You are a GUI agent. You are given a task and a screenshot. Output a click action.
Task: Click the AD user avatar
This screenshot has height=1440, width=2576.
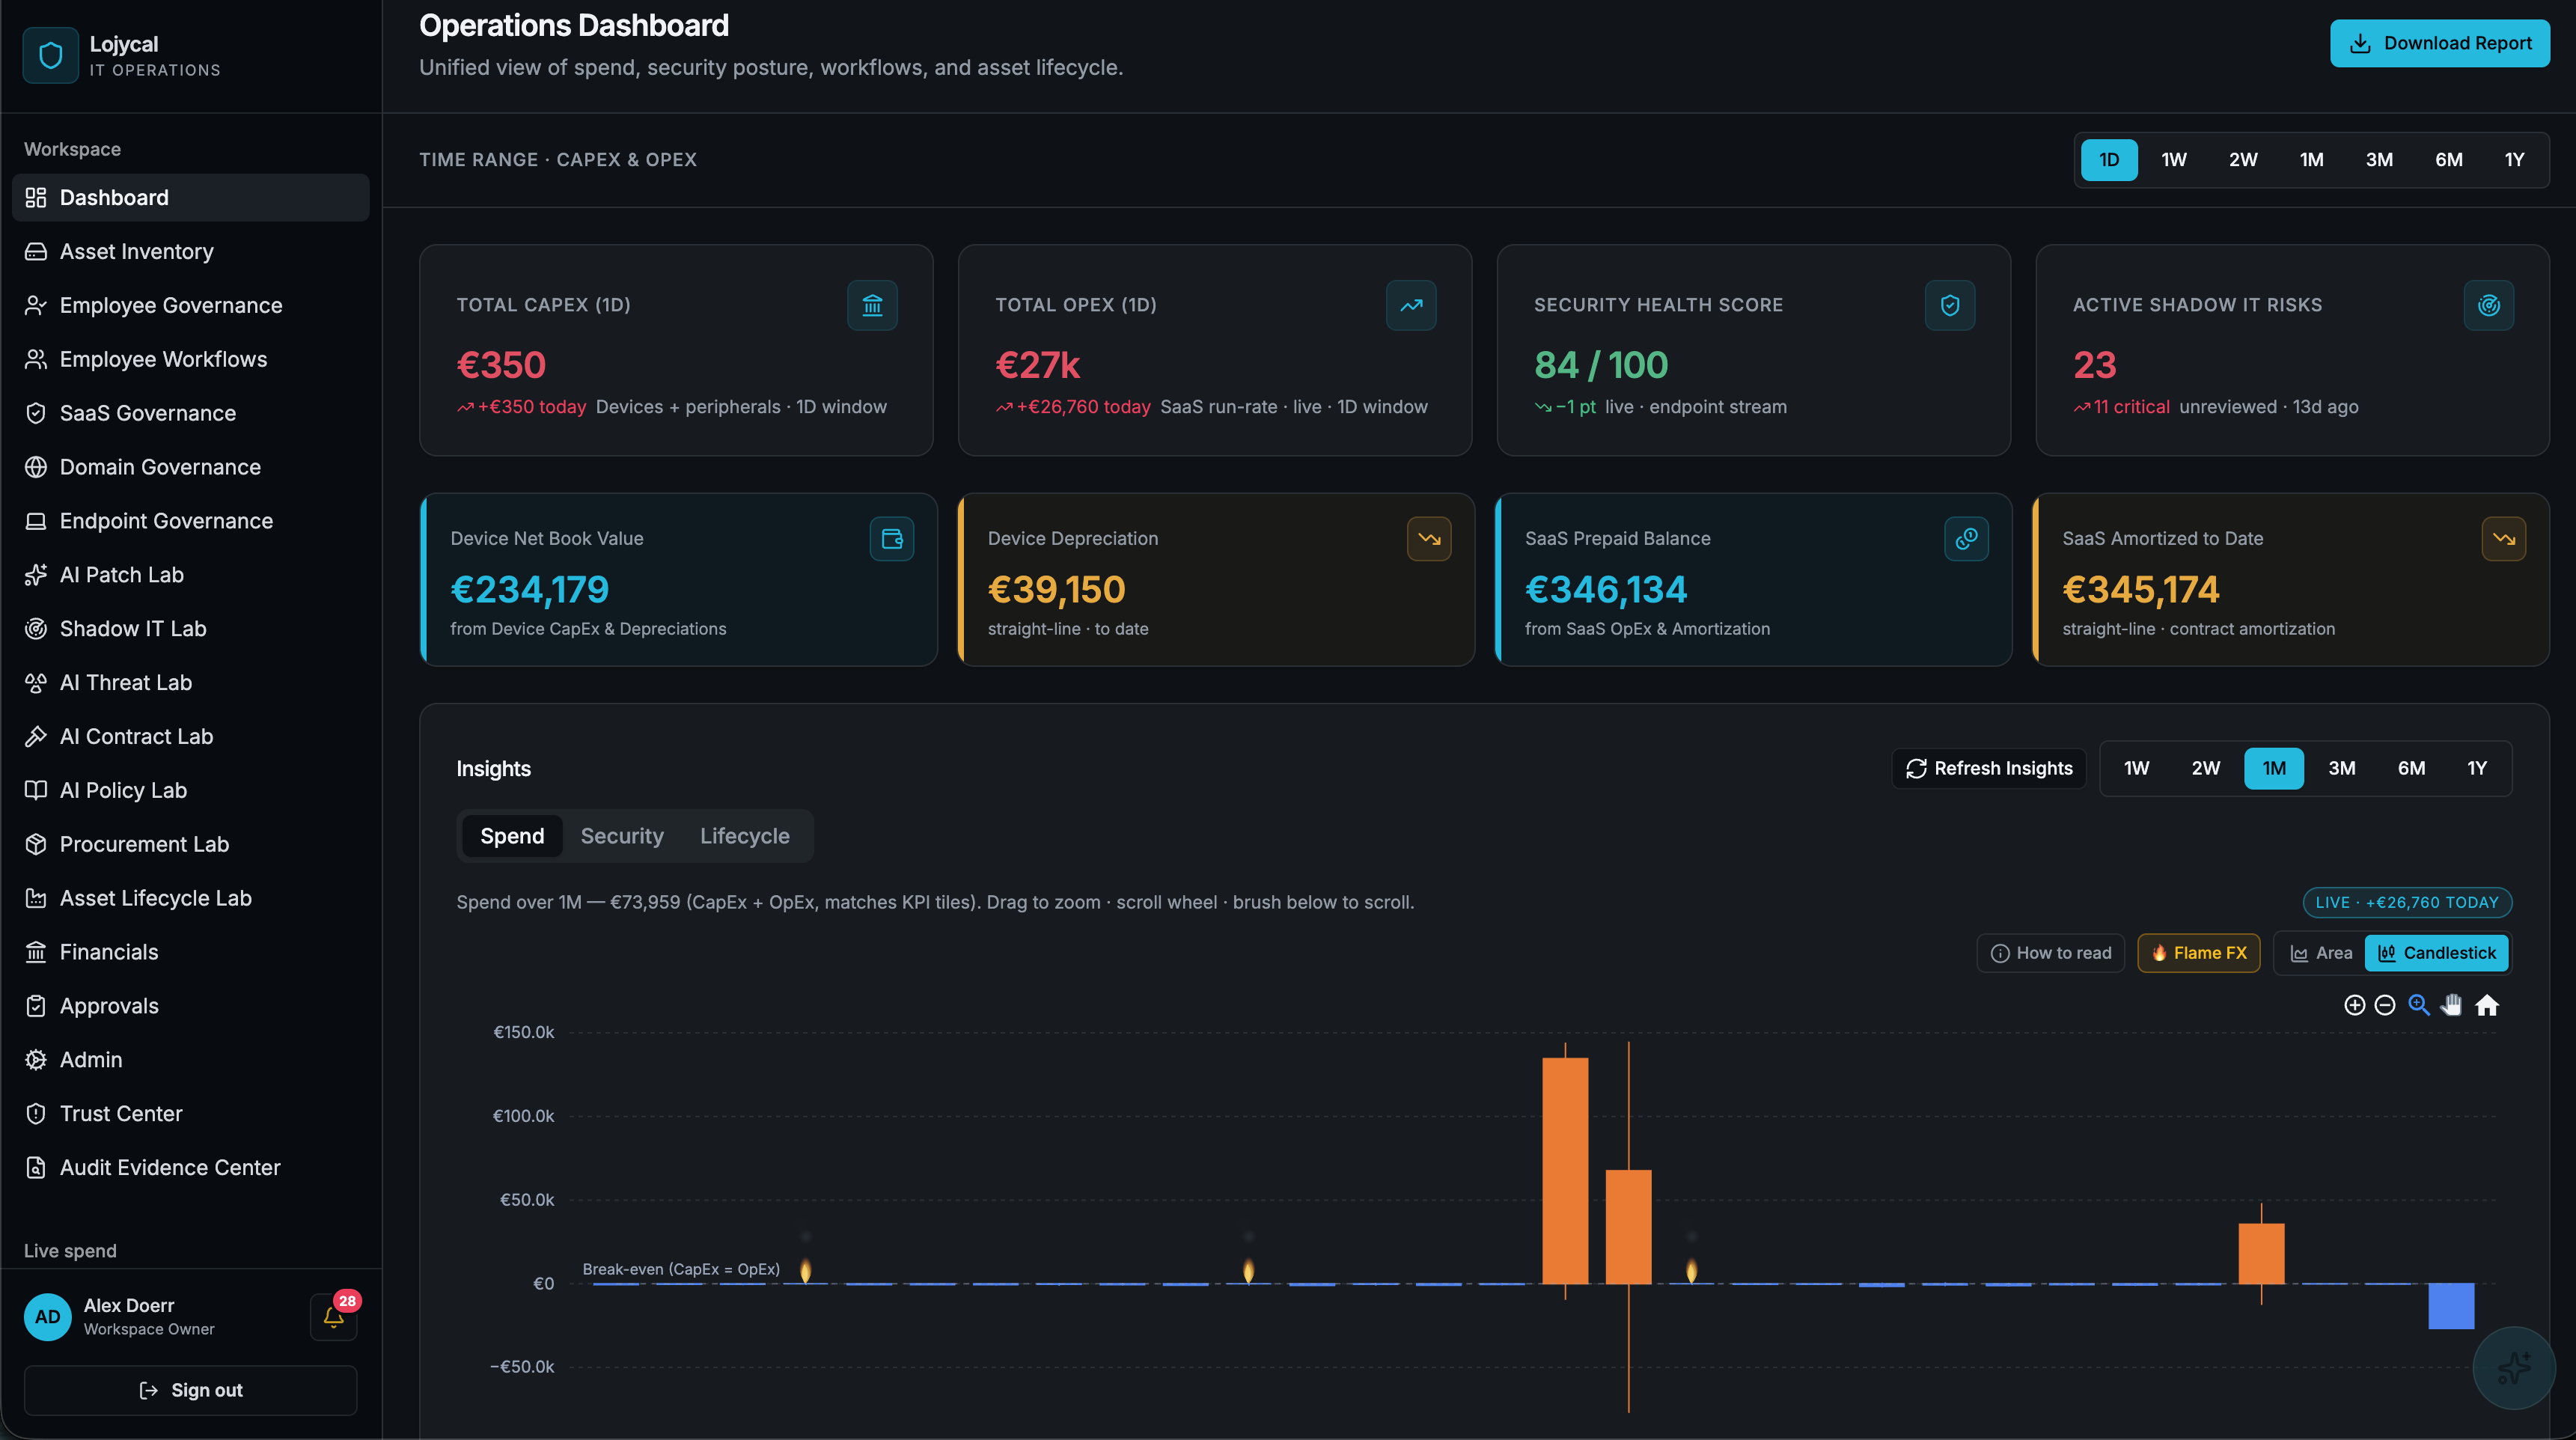pyautogui.click(x=47, y=1317)
